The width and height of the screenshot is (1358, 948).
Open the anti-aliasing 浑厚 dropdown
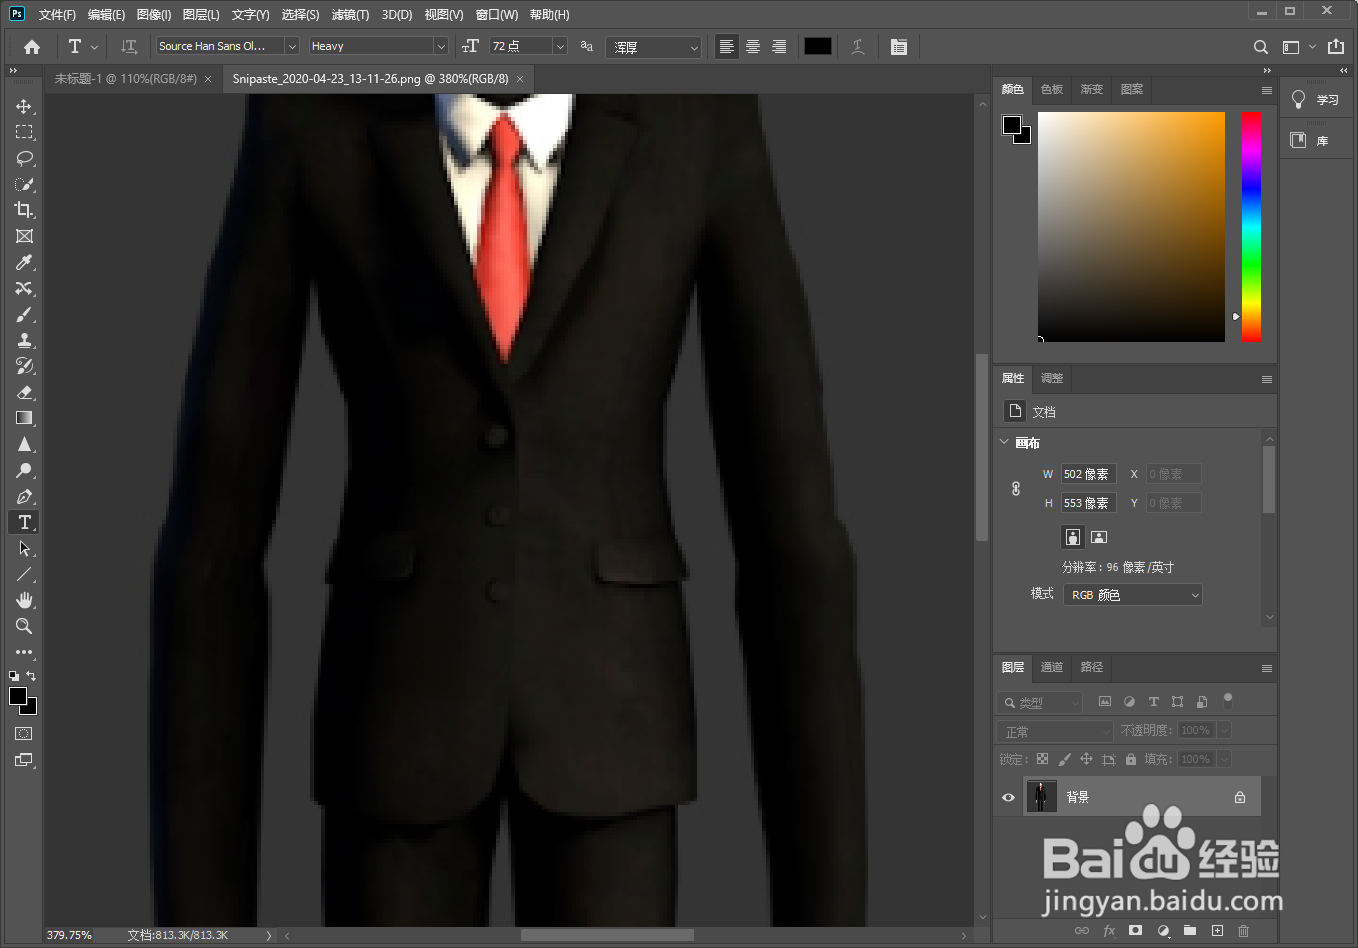click(654, 47)
